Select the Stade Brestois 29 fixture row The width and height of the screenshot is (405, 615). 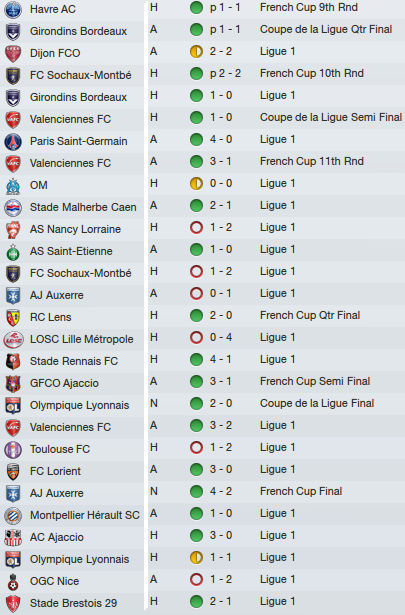pos(202,603)
